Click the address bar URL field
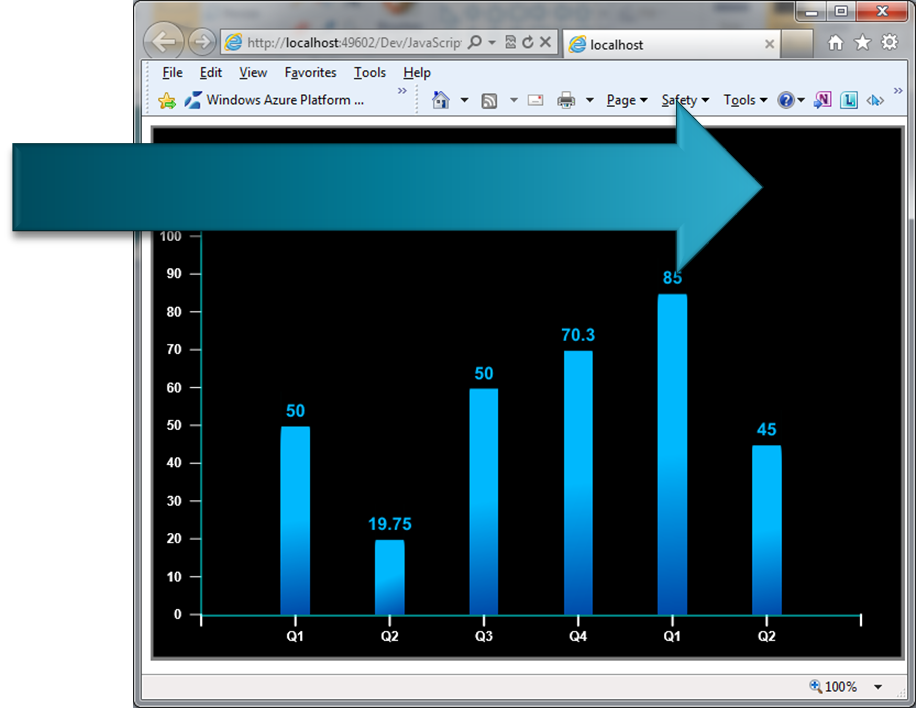 click(354, 43)
